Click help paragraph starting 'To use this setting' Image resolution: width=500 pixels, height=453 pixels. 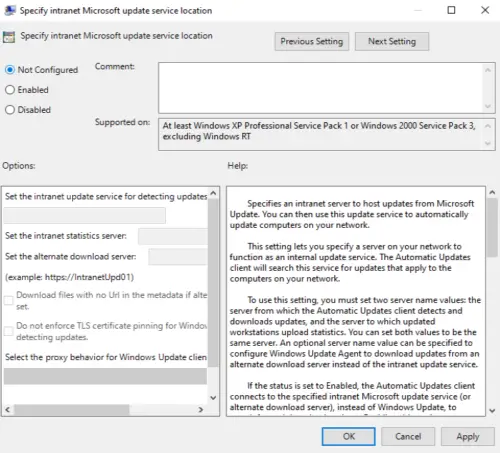355,332
